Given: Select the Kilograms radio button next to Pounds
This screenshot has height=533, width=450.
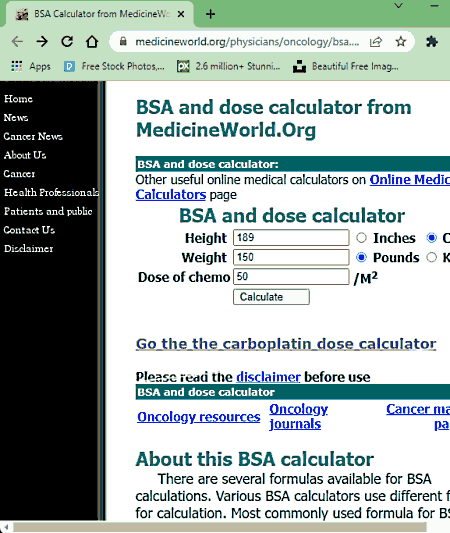Looking at the screenshot, I should pyautogui.click(x=432, y=257).
